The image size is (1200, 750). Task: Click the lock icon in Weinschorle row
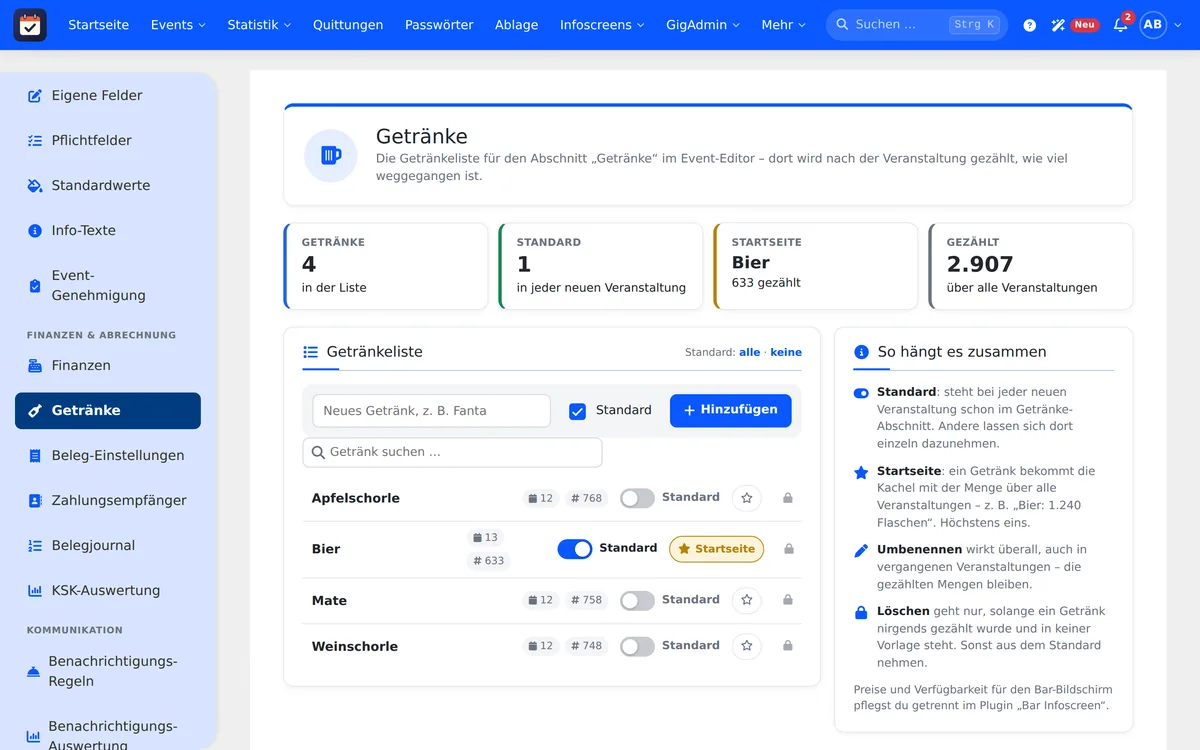tap(788, 646)
